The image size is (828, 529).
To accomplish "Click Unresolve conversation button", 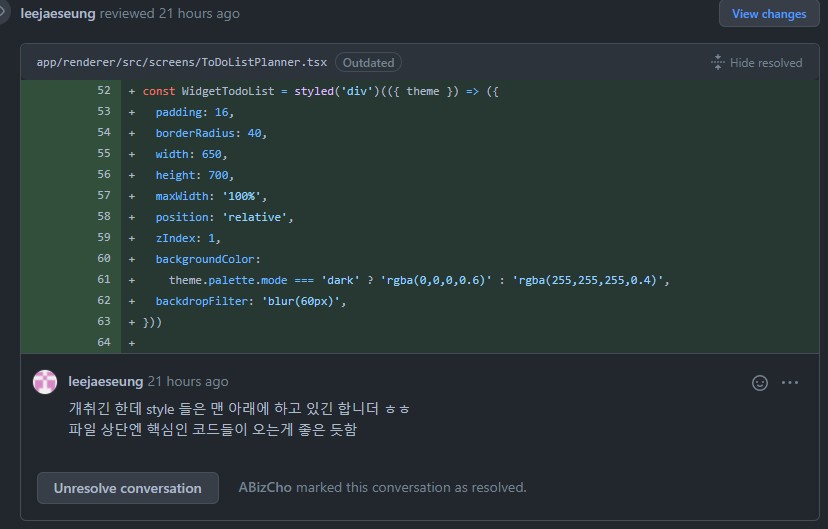I will pos(128,488).
